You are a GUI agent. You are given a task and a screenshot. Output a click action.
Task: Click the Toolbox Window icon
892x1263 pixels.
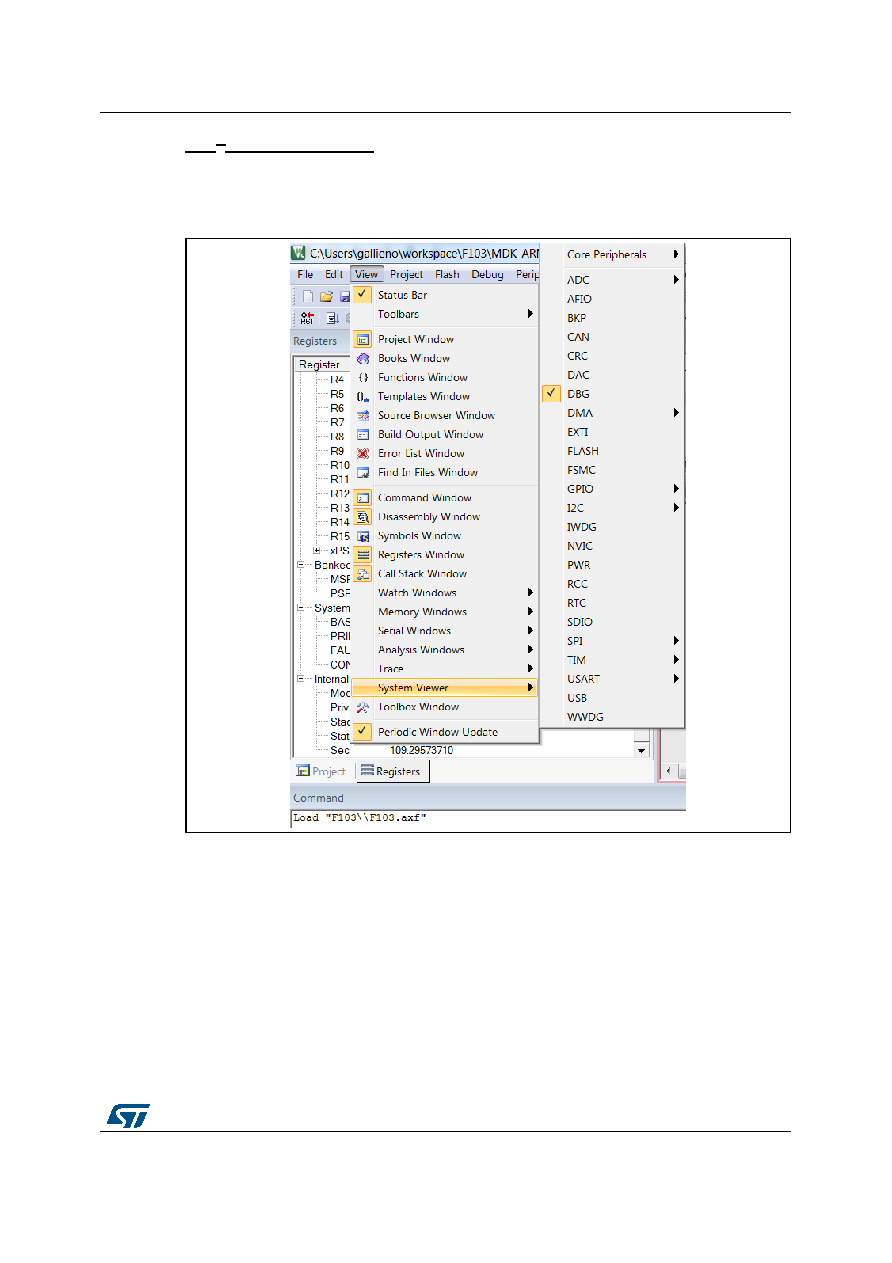[364, 707]
